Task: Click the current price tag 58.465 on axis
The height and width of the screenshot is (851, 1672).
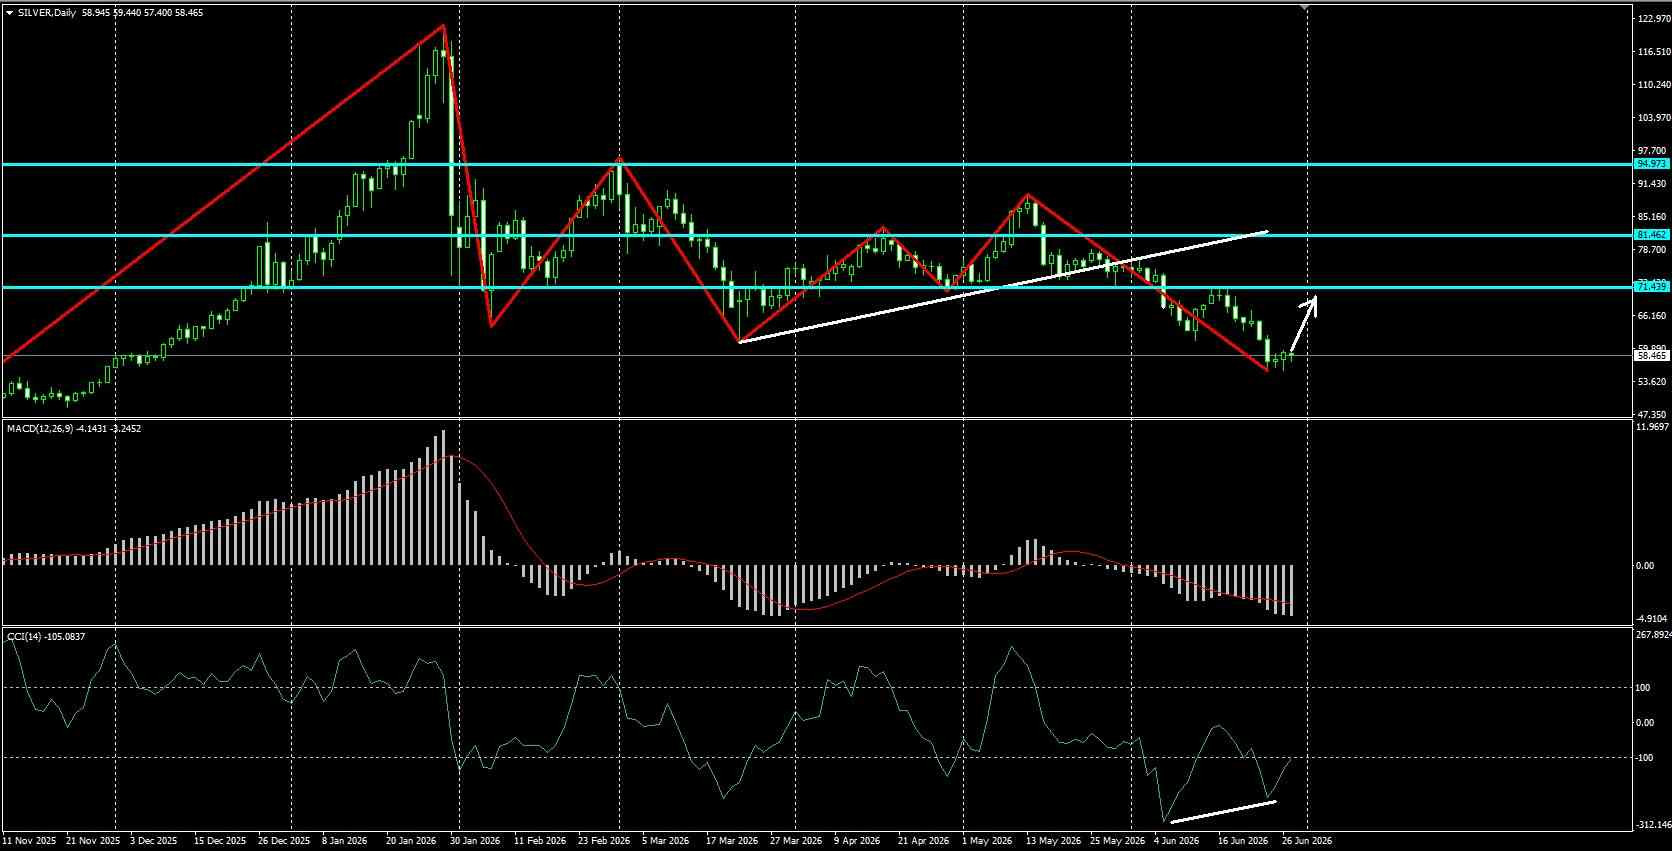Action: (1651, 355)
